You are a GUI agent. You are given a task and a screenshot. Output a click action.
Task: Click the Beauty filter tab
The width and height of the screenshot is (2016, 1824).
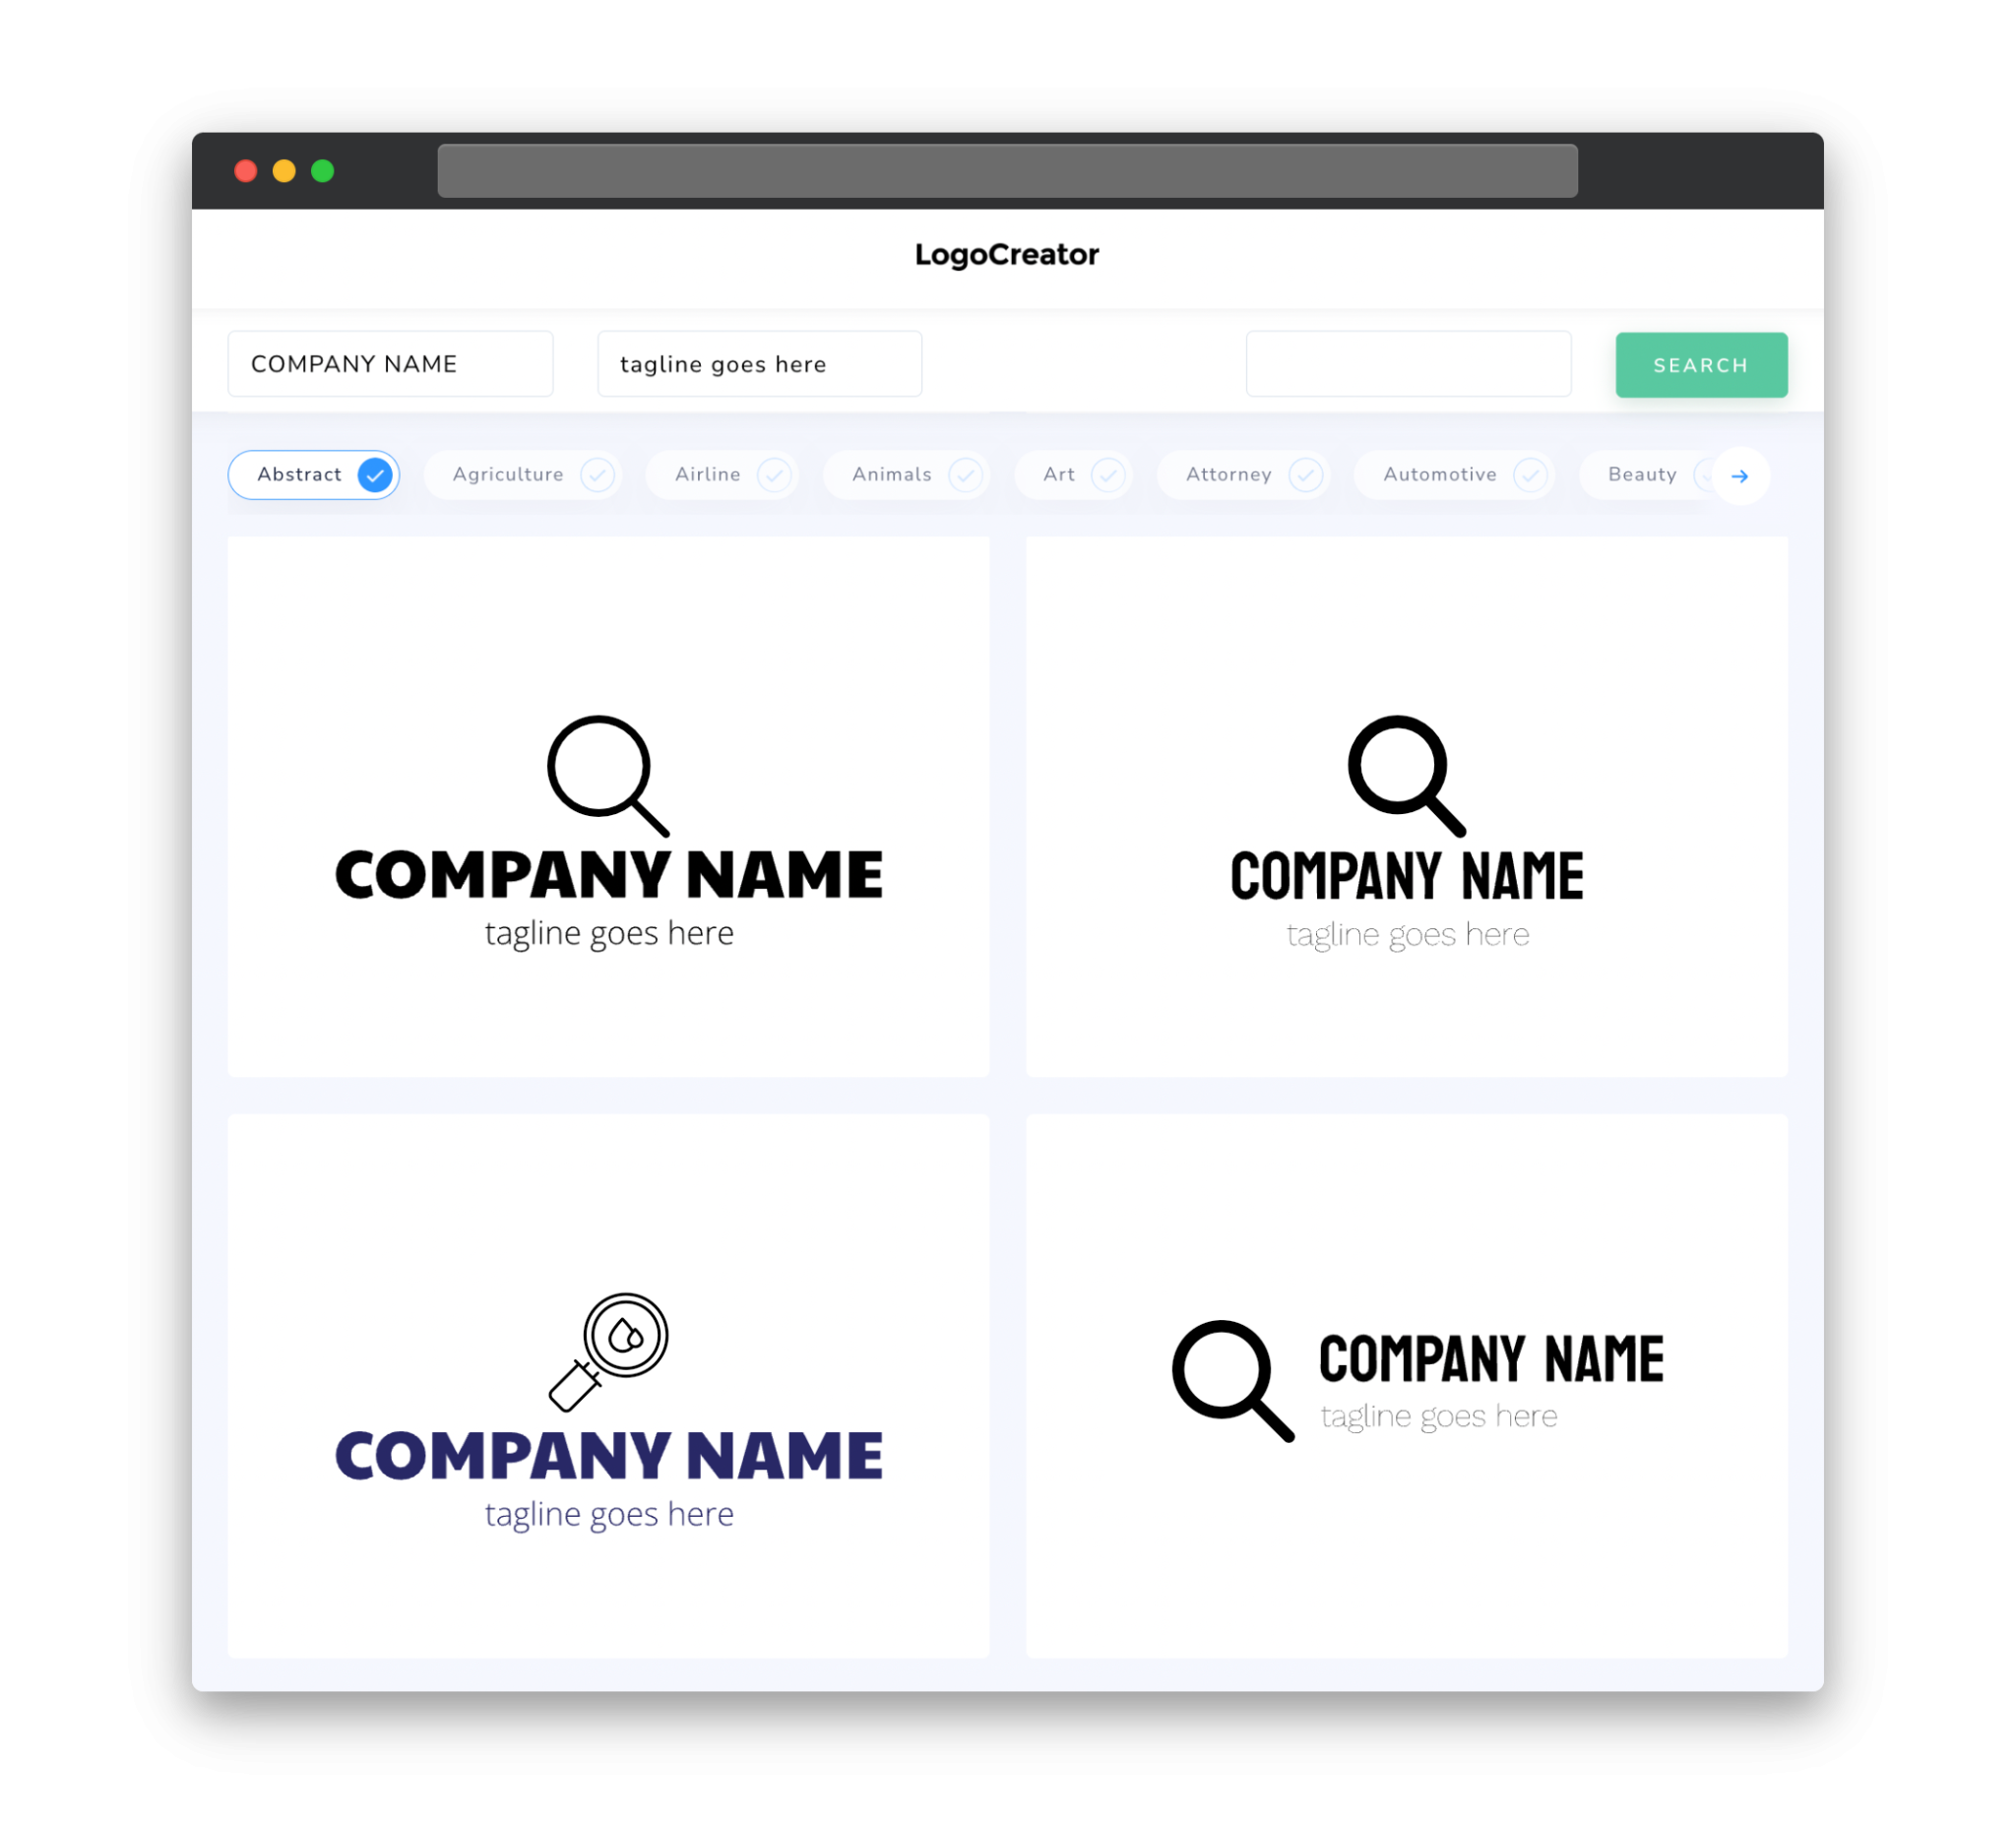coord(1644,472)
